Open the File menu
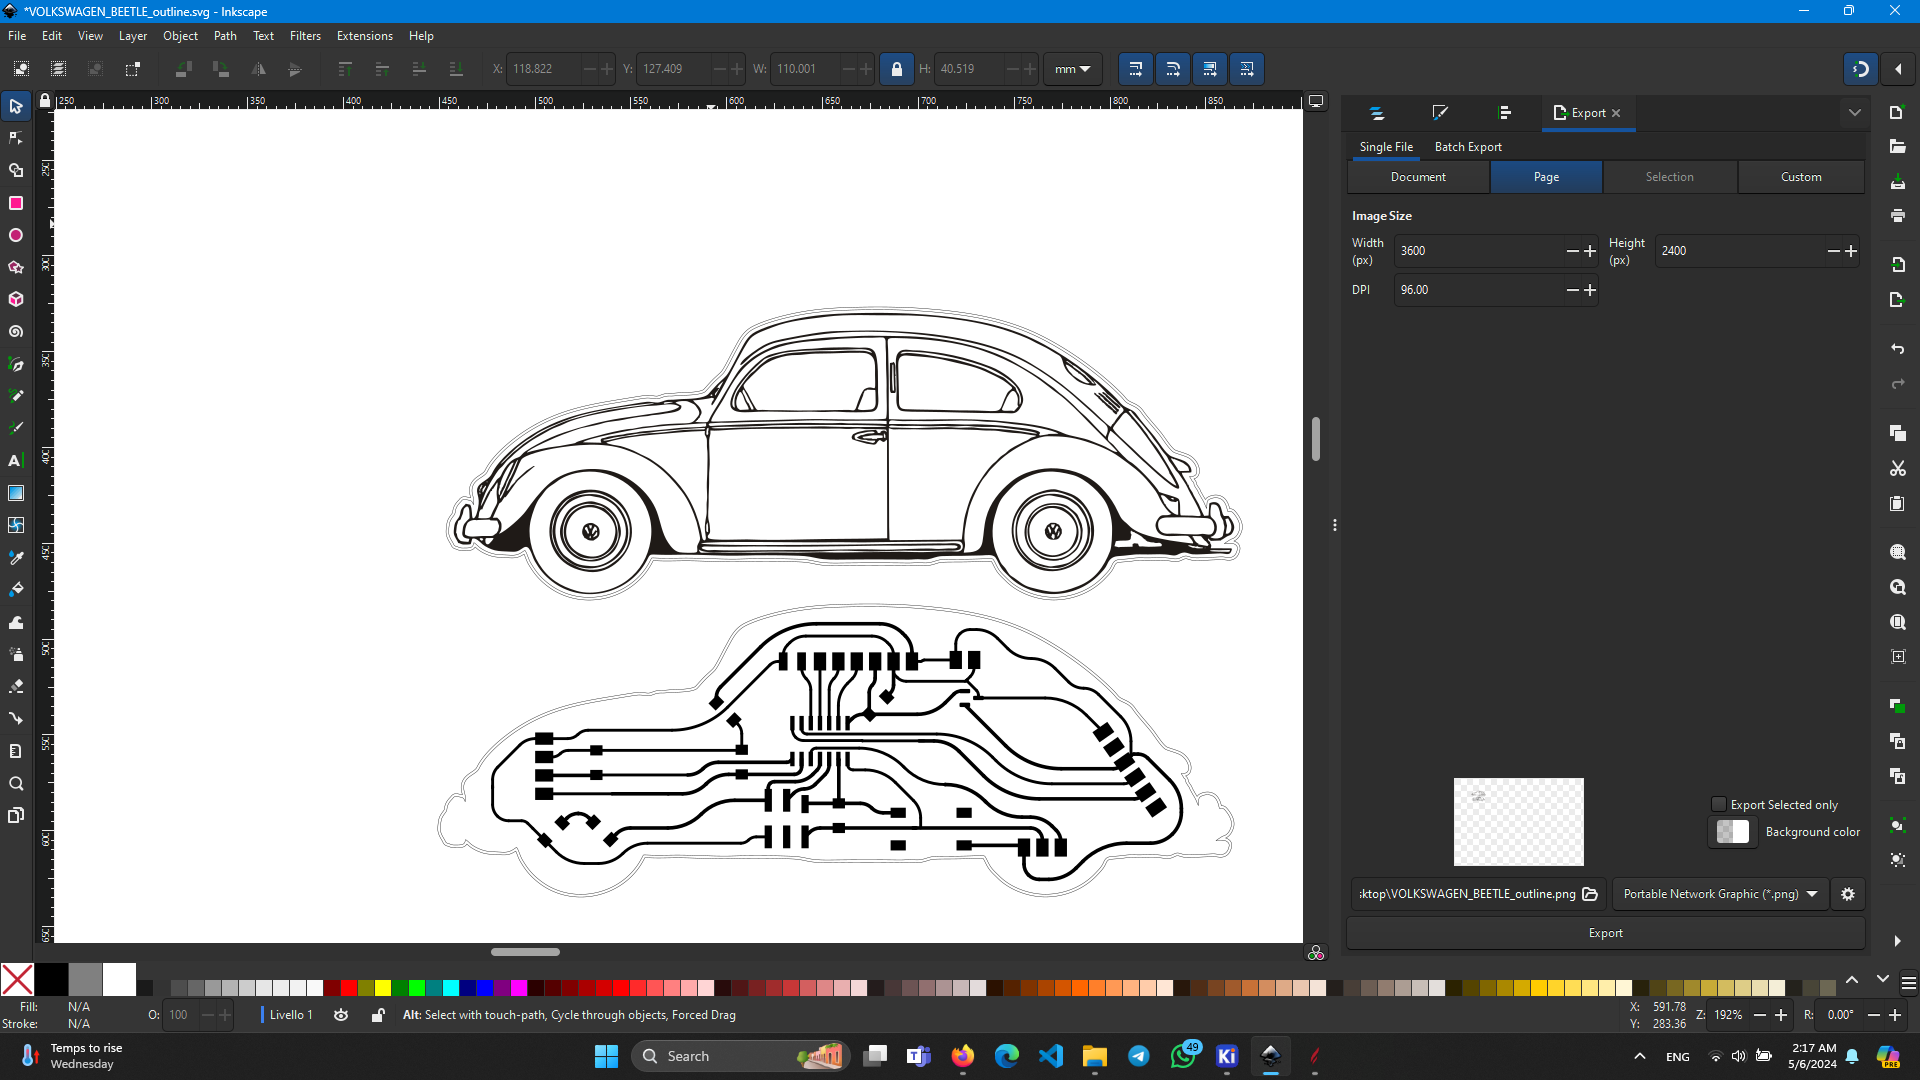This screenshot has width=1920, height=1080. click(17, 36)
